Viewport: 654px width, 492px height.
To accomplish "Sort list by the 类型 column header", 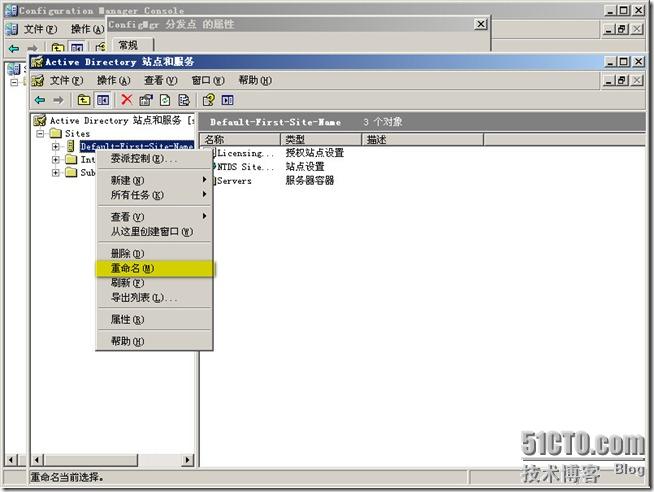I will click(x=321, y=139).
